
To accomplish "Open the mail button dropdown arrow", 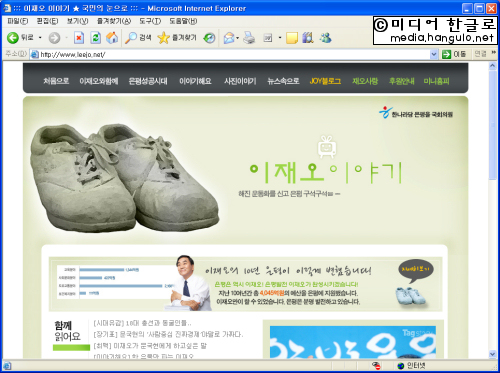I will pyautogui.click(x=237, y=38).
